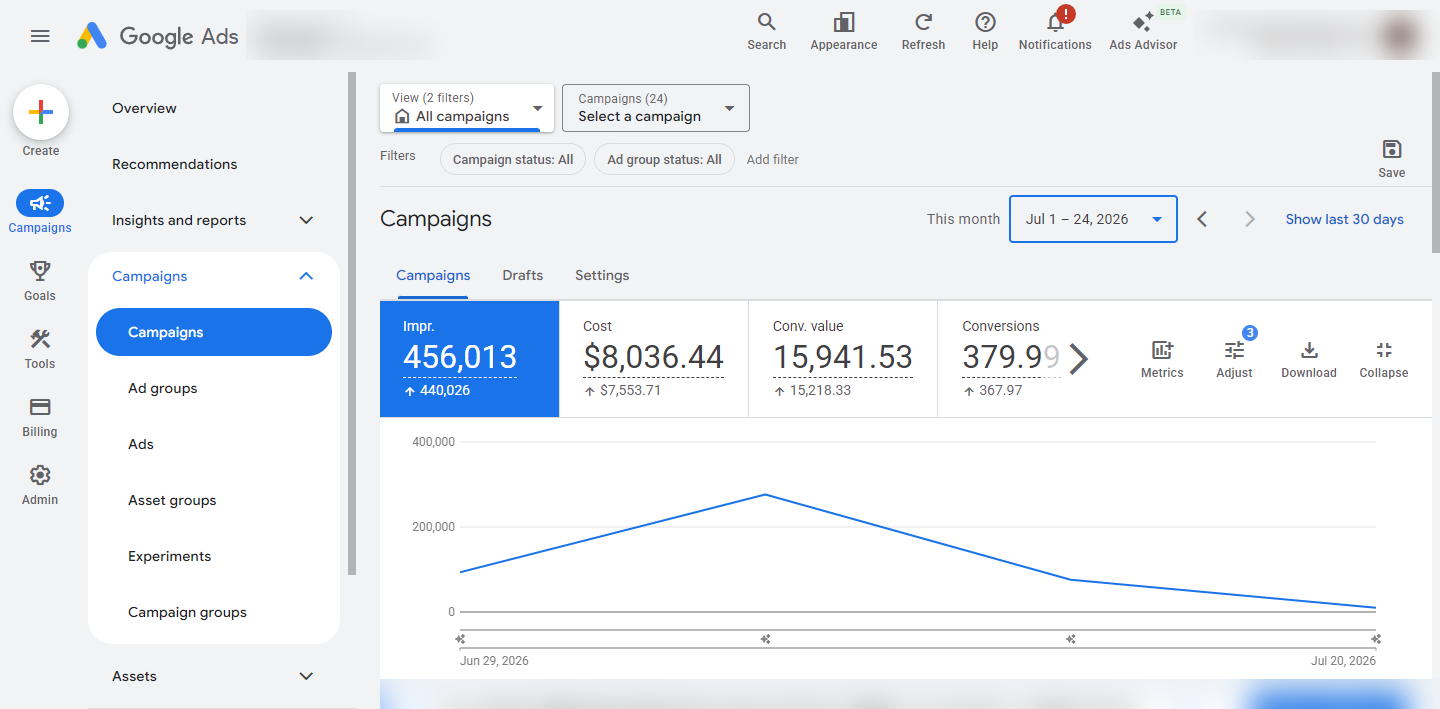Click the Create plus button

click(41, 112)
